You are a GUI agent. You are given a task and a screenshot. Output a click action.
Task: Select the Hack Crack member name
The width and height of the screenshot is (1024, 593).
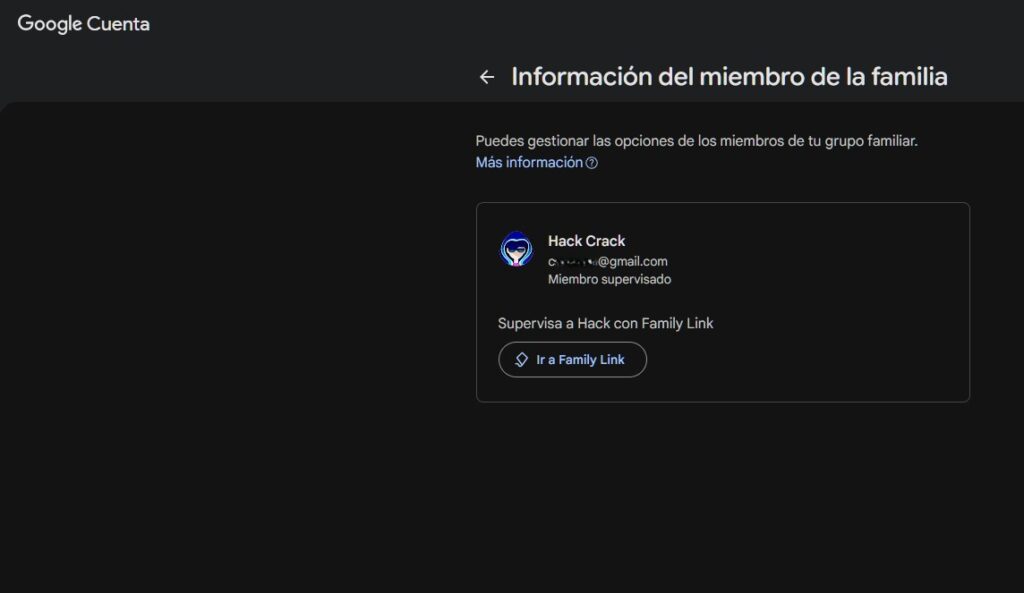586,241
